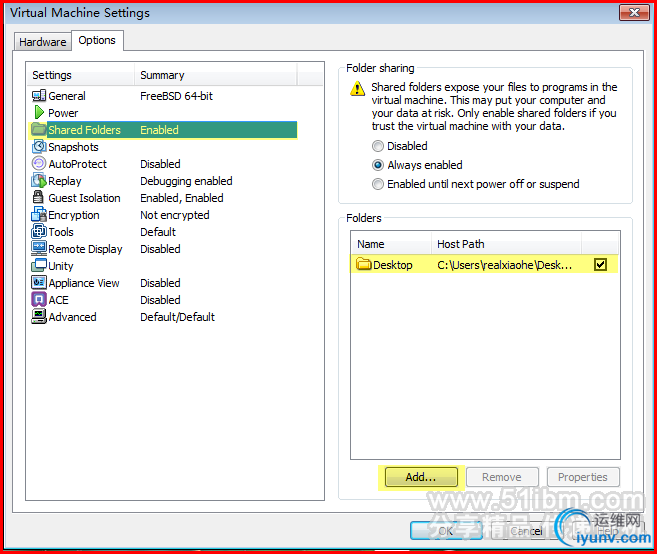657x554 pixels.
Task: Close the Virtual Machine Settings window
Action: [634, 13]
